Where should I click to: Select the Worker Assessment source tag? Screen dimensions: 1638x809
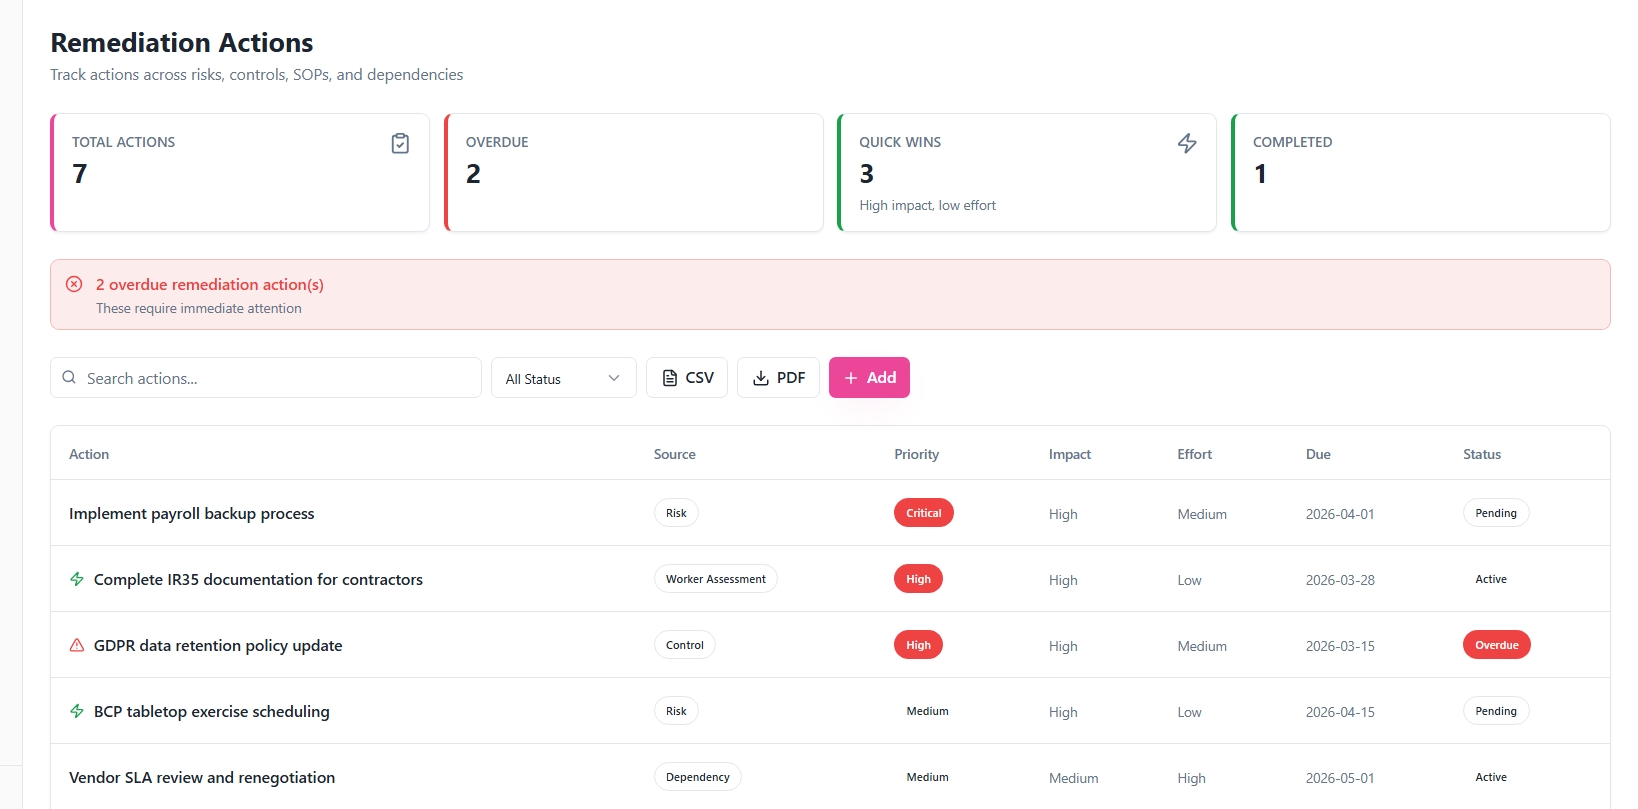(x=716, y=579)
